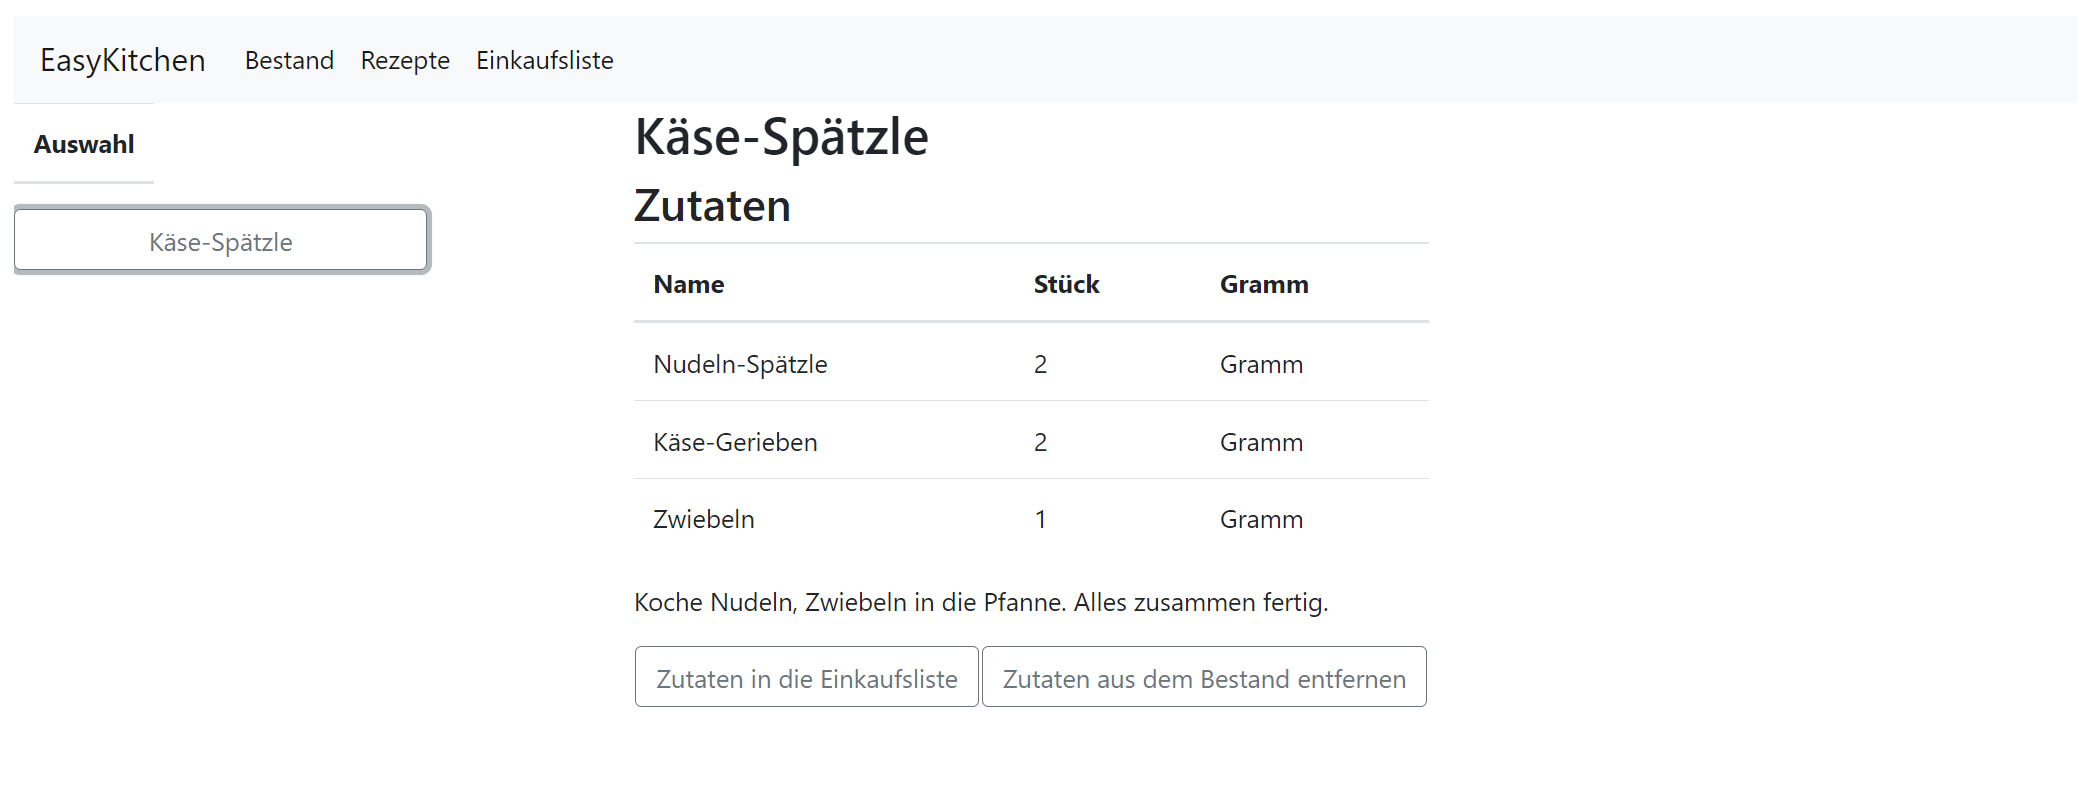Open the Rezepte menu item
This screenshot has height=802, width=2094.
click(405, 60)
